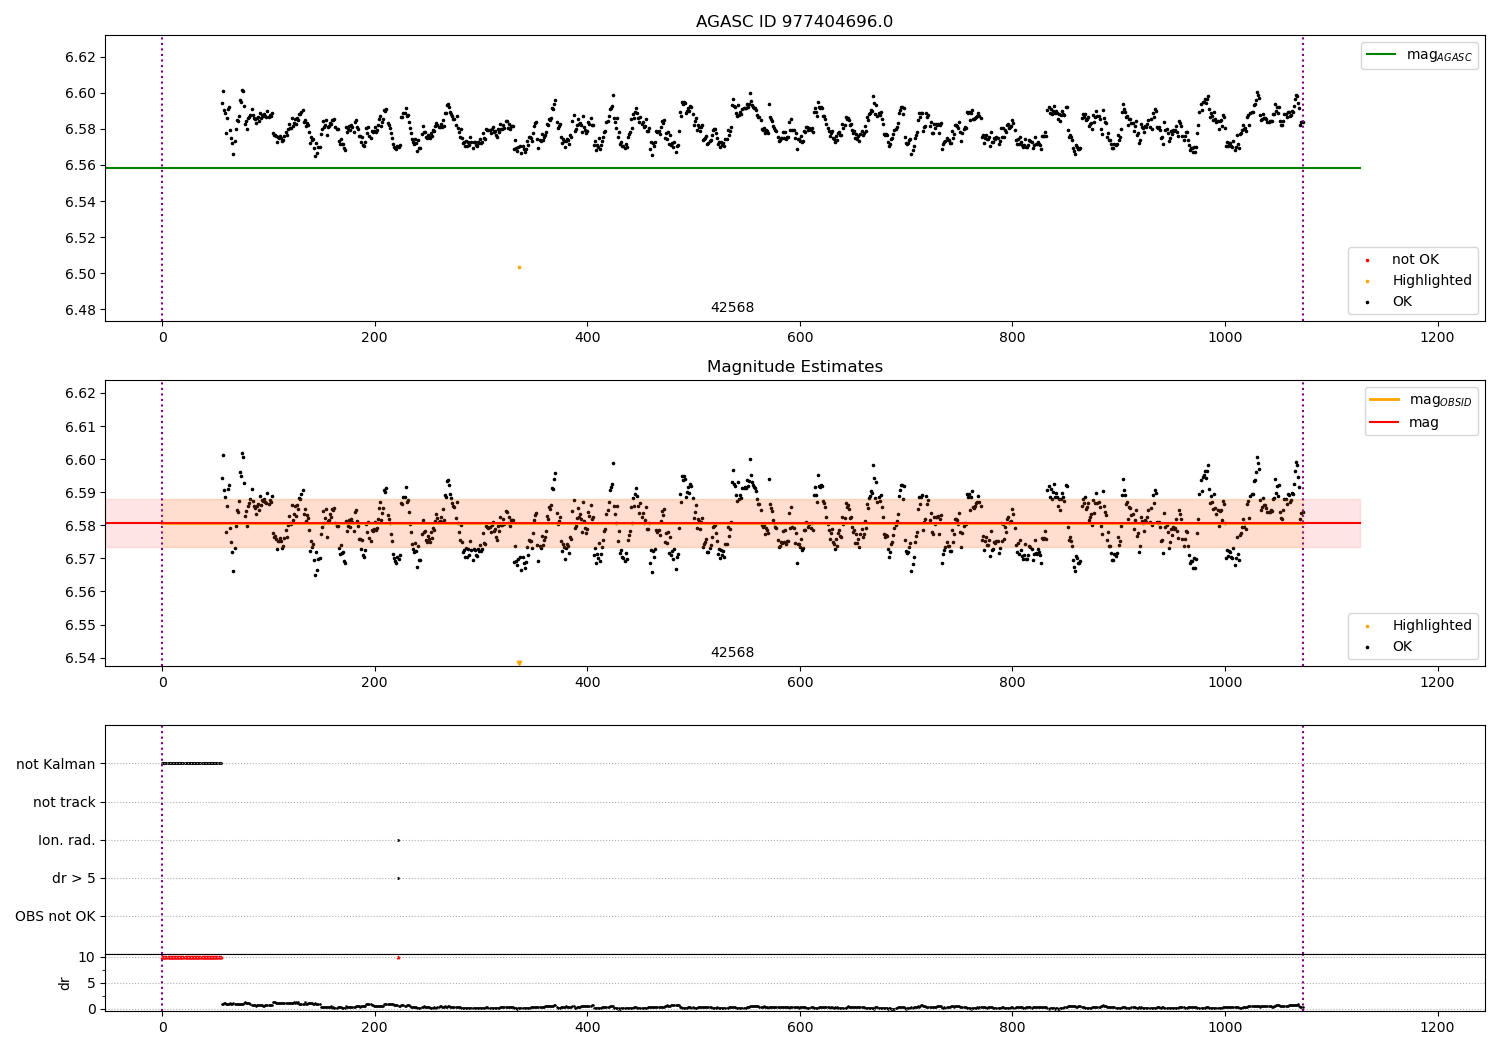Click the 'OBS not OK' axis label
This screenshot has width=1500, height=1050.
[56, 917]
